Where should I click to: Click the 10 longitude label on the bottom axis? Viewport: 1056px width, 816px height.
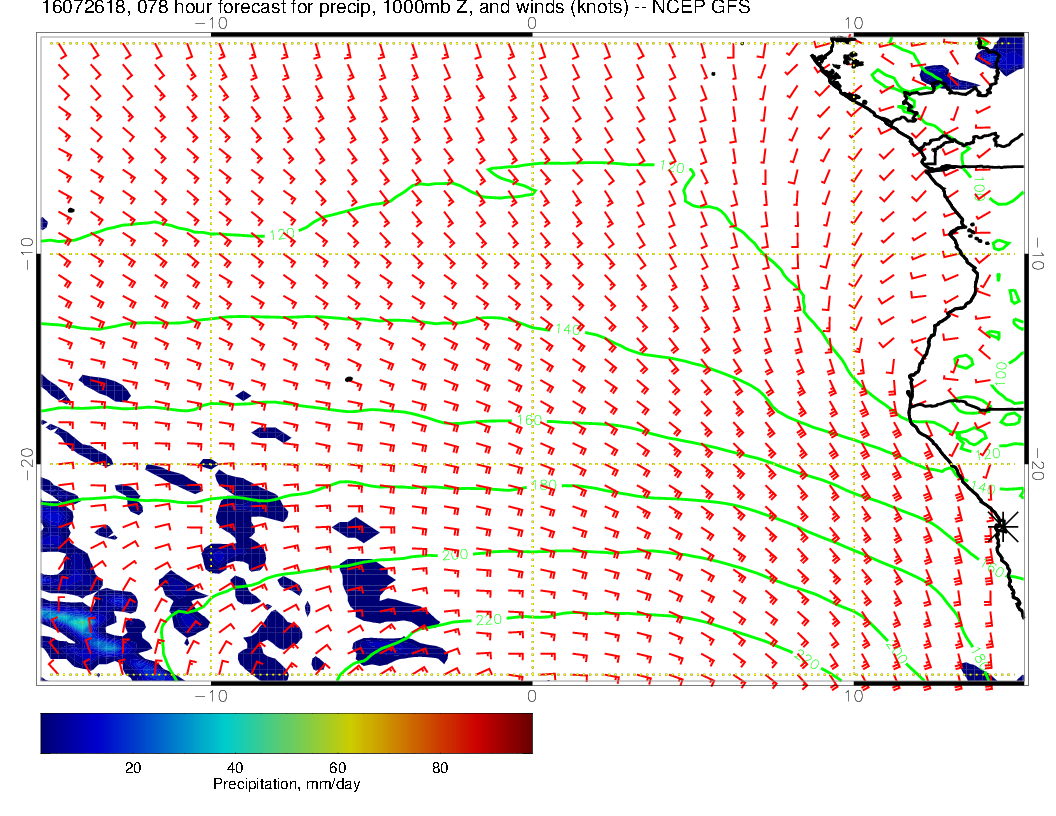[x=852, y=695]
